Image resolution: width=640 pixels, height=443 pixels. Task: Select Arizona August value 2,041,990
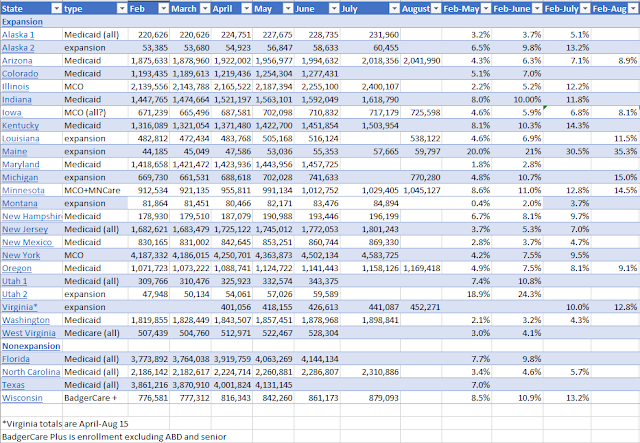coord(421,60)
